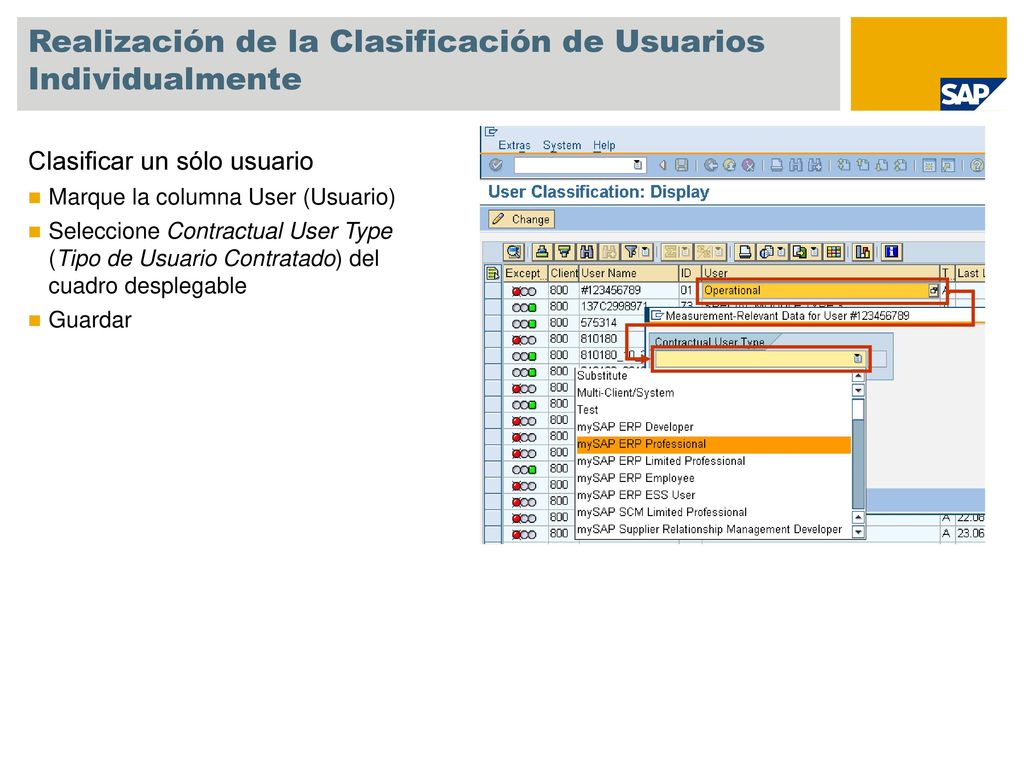
Task: Select mySAP Supplier Relationship Management Developer entry
Action: pyautogui.click(x=714, y=529)
